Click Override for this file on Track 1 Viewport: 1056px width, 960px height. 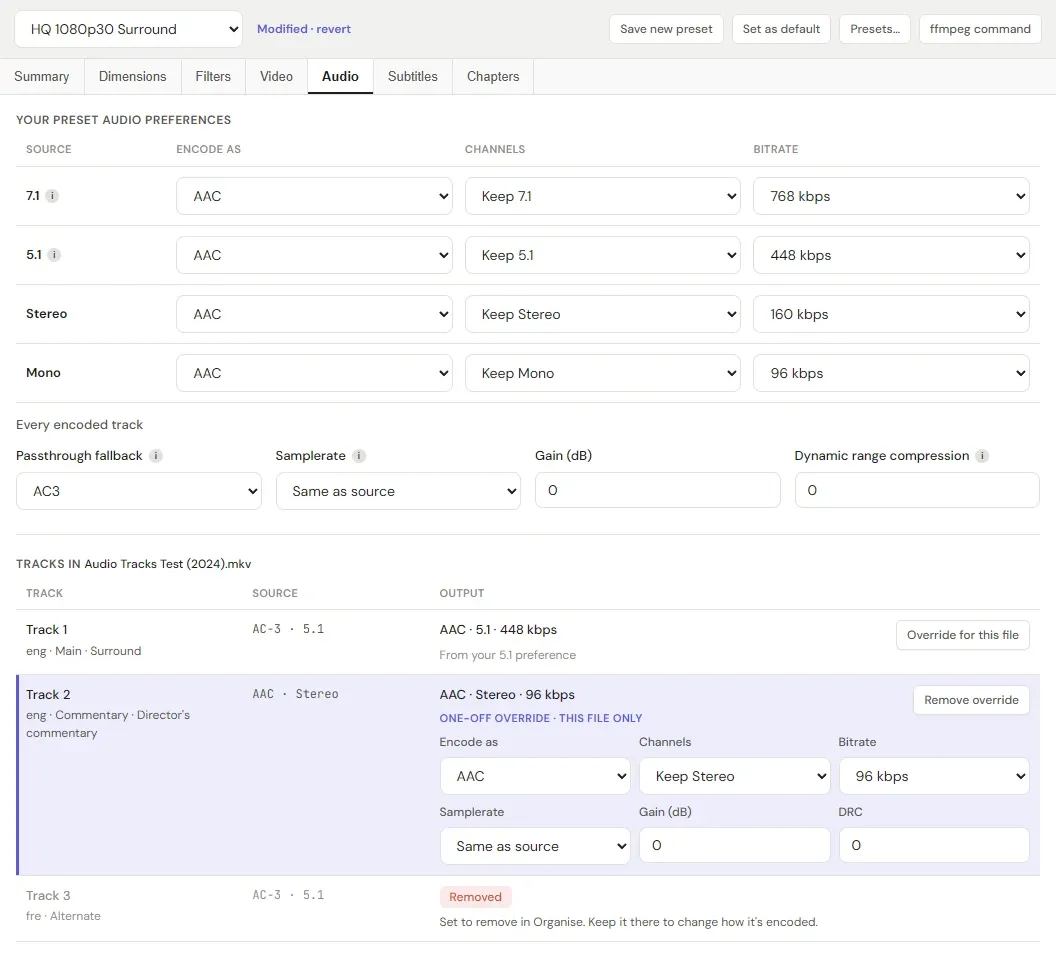pyautogui.click(x=962, y=635)
